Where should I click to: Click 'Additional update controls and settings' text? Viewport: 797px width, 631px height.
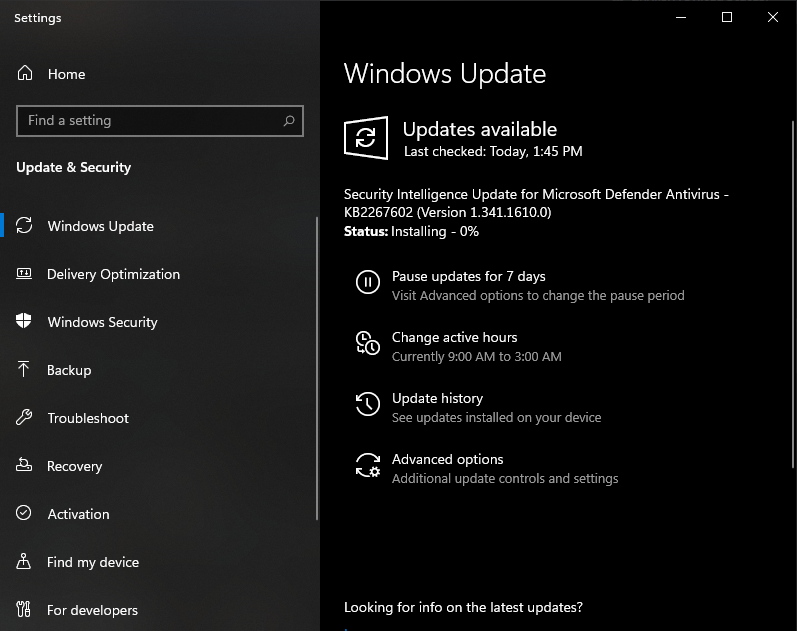505,478
